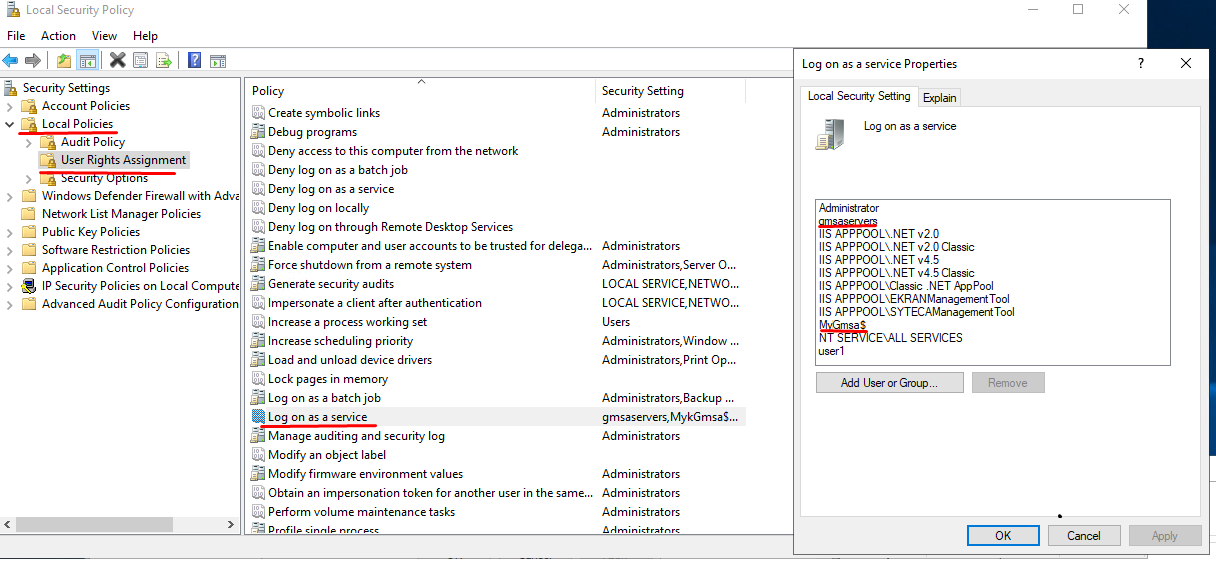This screenshot has width=1216, height=561.
Task: Click the blue Help question mark icon
Action: (x=194, y=60)
